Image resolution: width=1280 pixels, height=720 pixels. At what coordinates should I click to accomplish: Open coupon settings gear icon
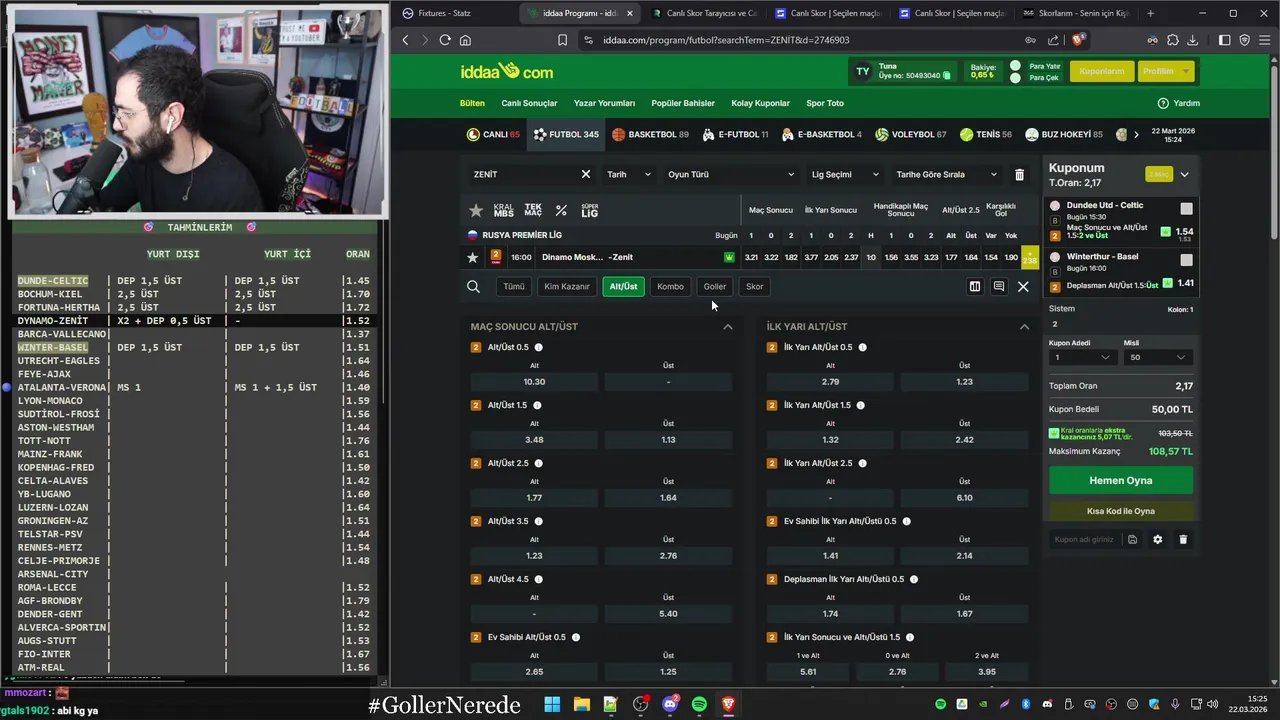(x=1157, y=539)
